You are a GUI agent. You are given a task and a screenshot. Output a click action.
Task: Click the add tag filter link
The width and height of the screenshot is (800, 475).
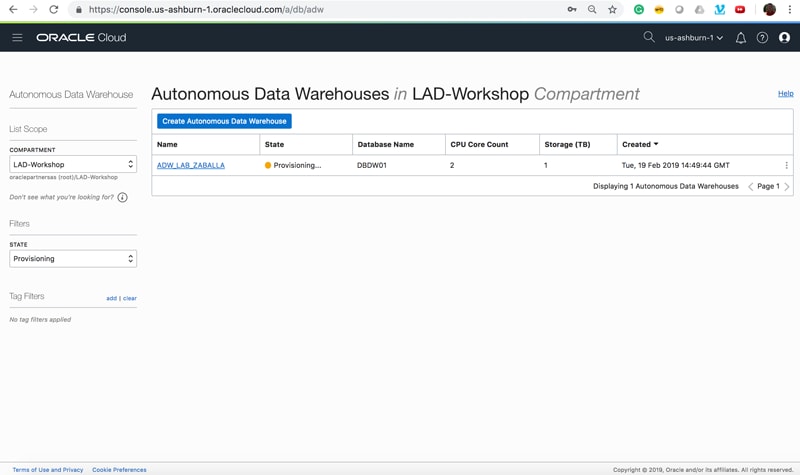coord(111,298)
